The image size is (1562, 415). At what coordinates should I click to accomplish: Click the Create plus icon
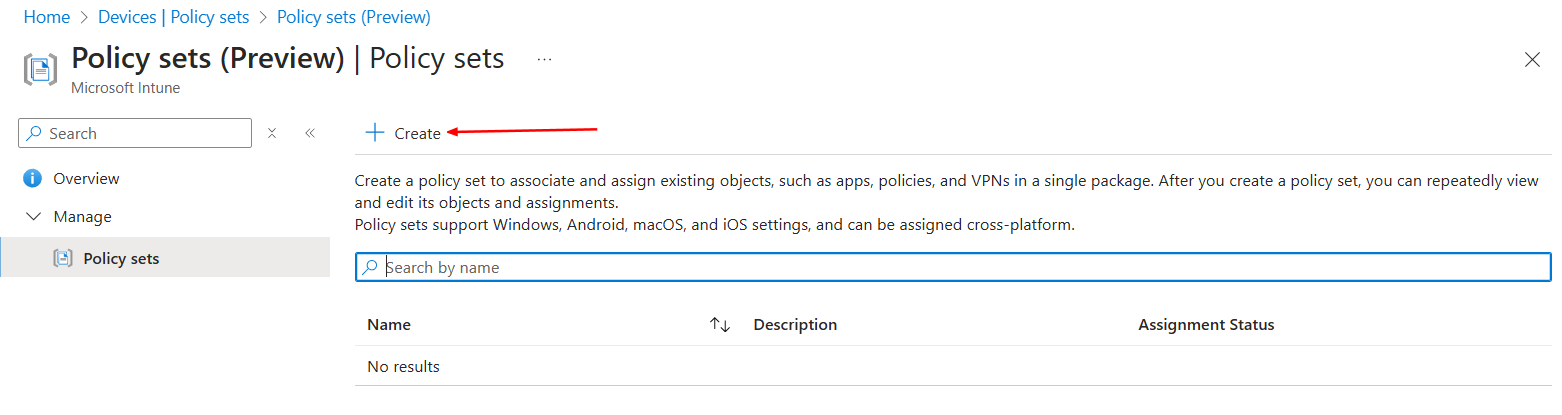tap(375, 133)
